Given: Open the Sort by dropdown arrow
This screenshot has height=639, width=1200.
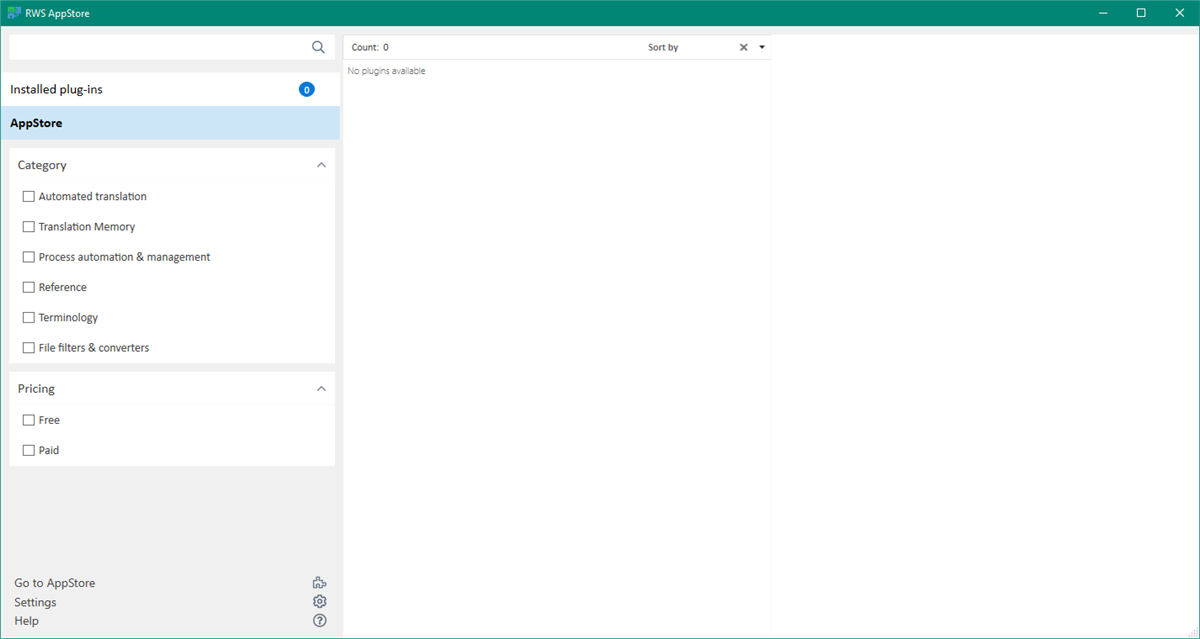Looking at the screenshot, I should click(x=762, y=47).
